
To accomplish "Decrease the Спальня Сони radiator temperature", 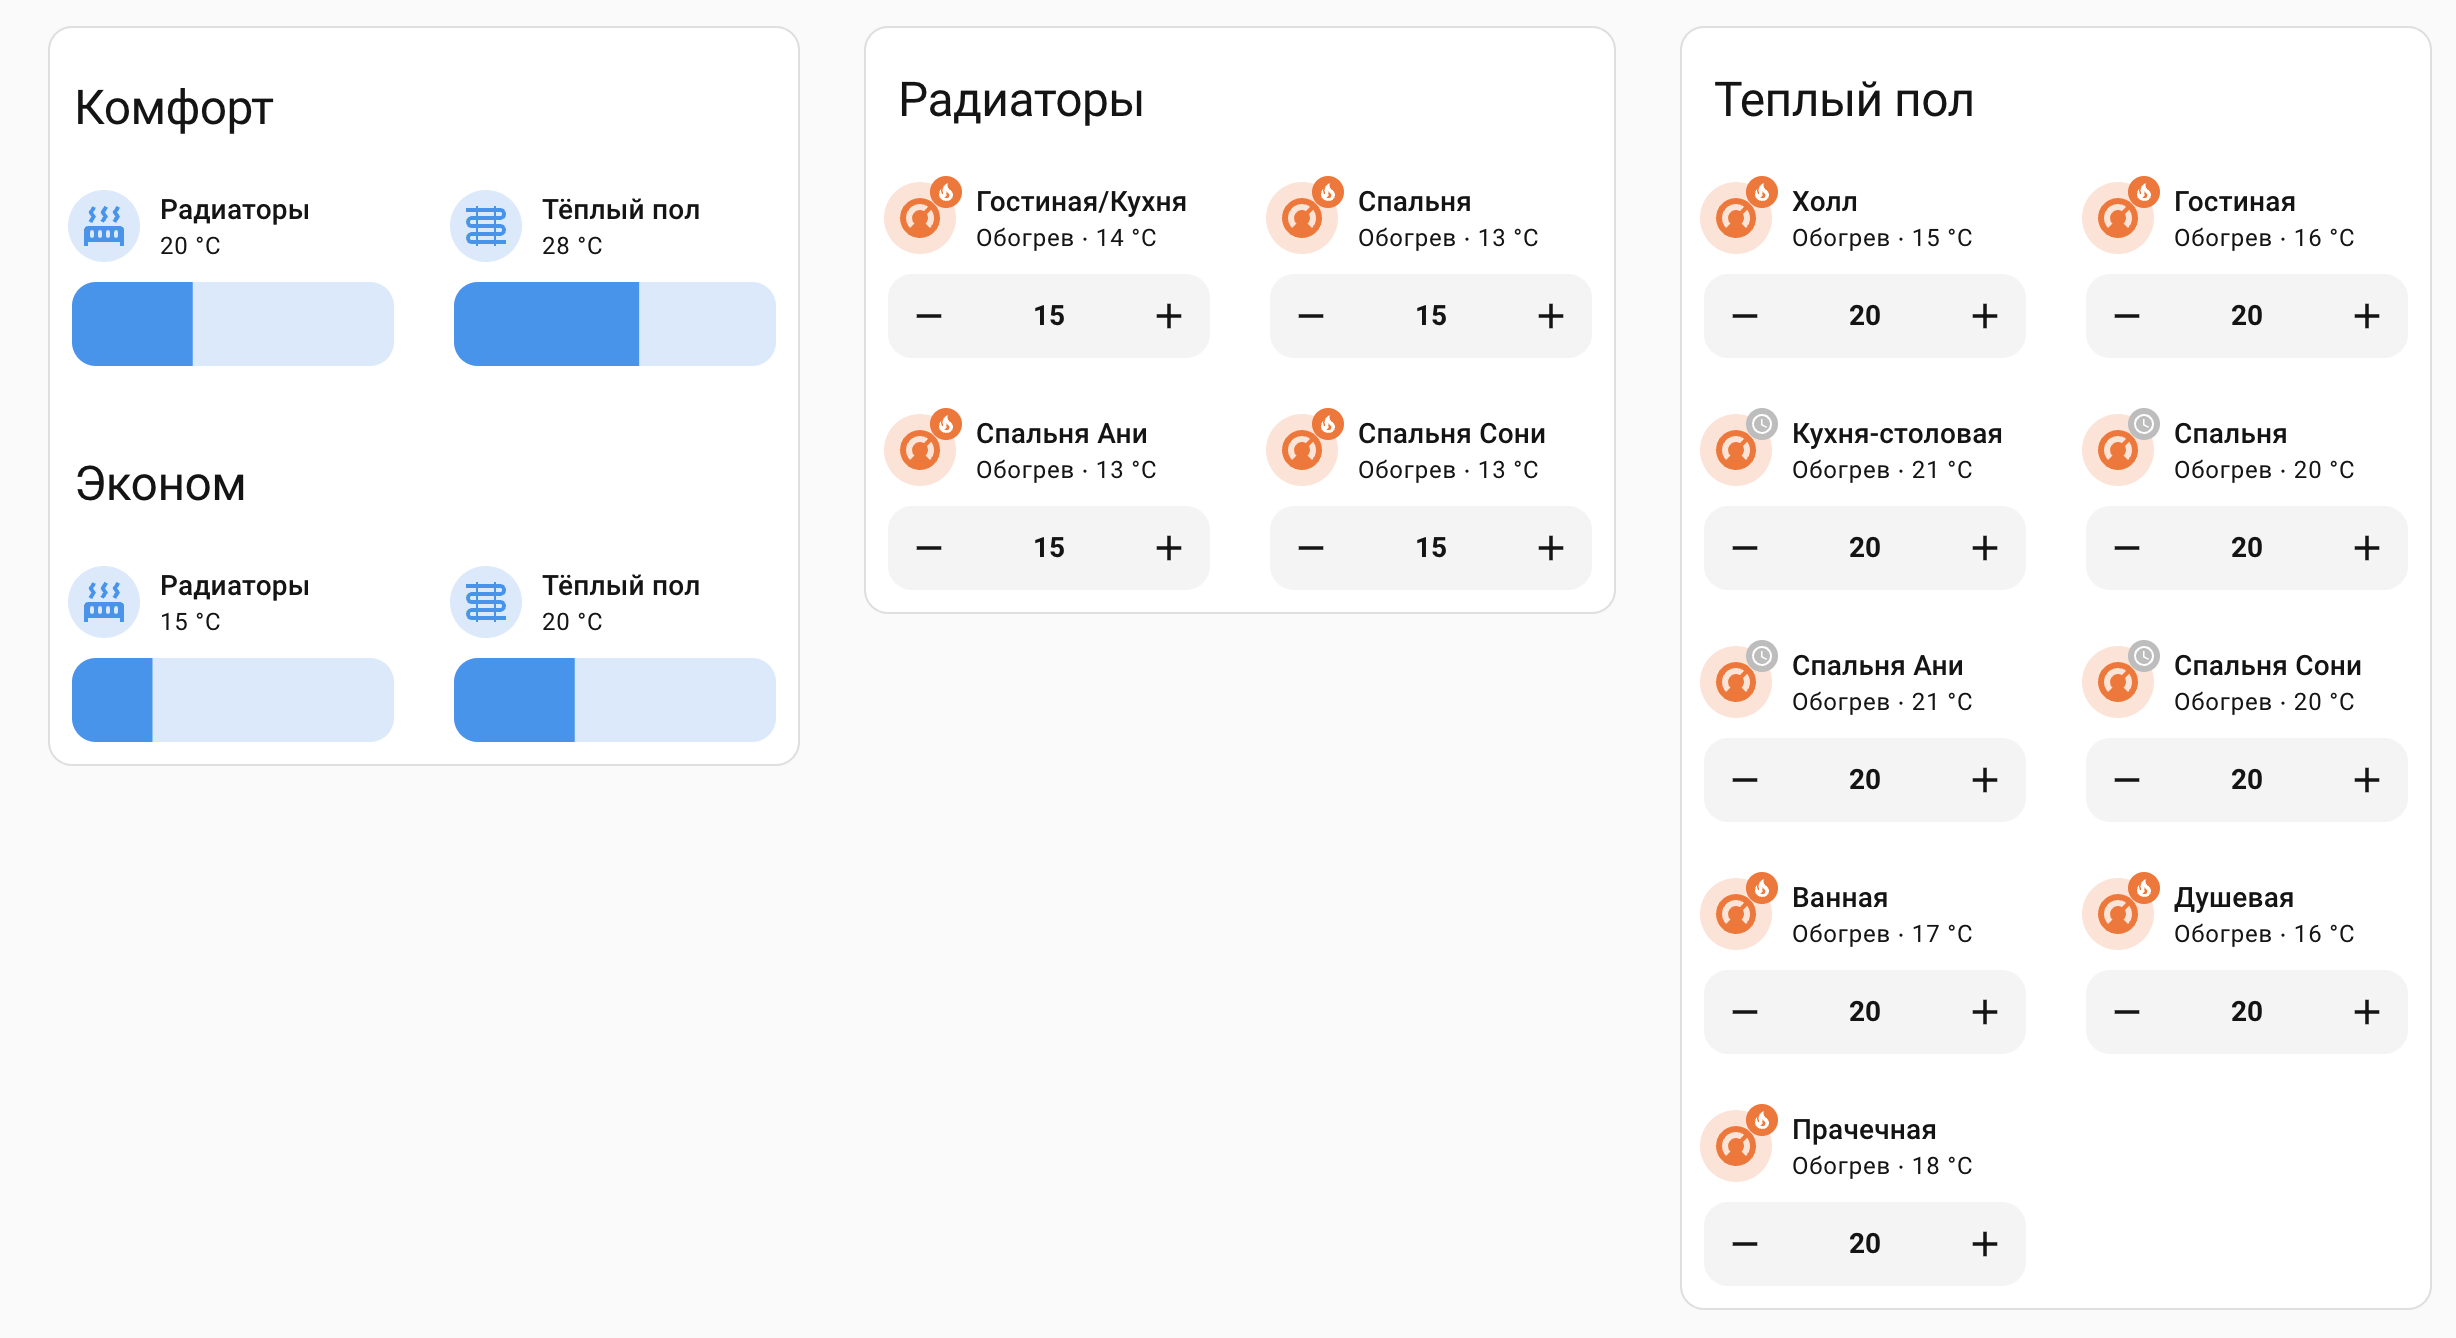I will [1311, 547].
